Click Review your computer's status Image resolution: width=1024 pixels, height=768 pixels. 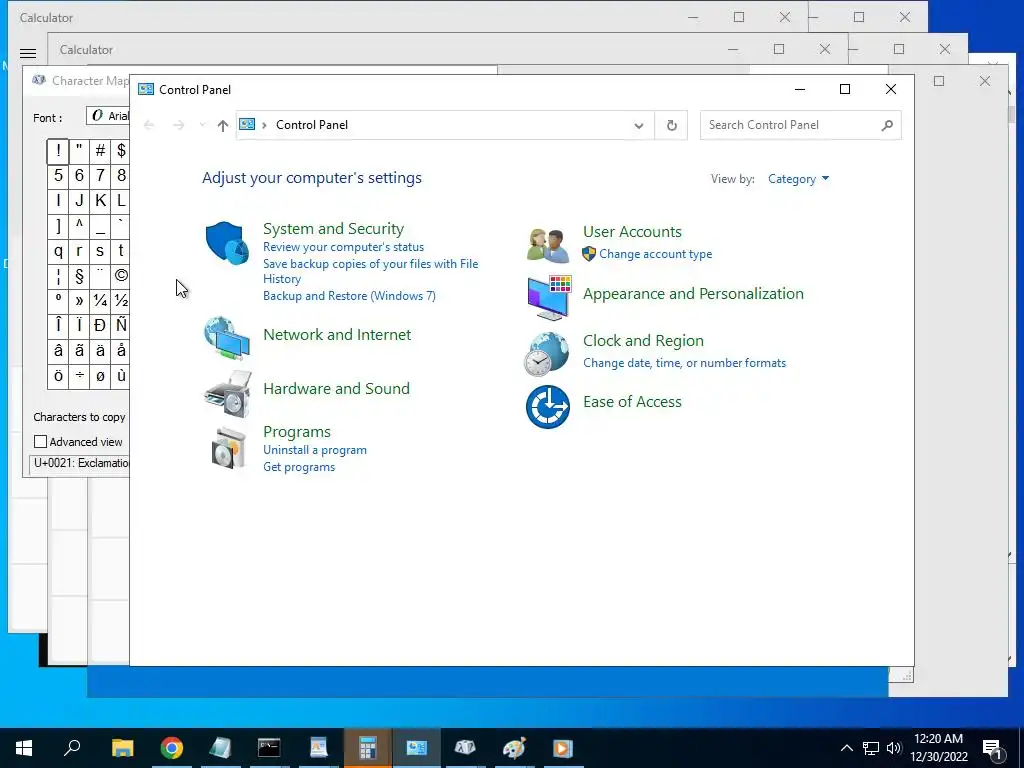pyautogui.click(x=344, y=247)
